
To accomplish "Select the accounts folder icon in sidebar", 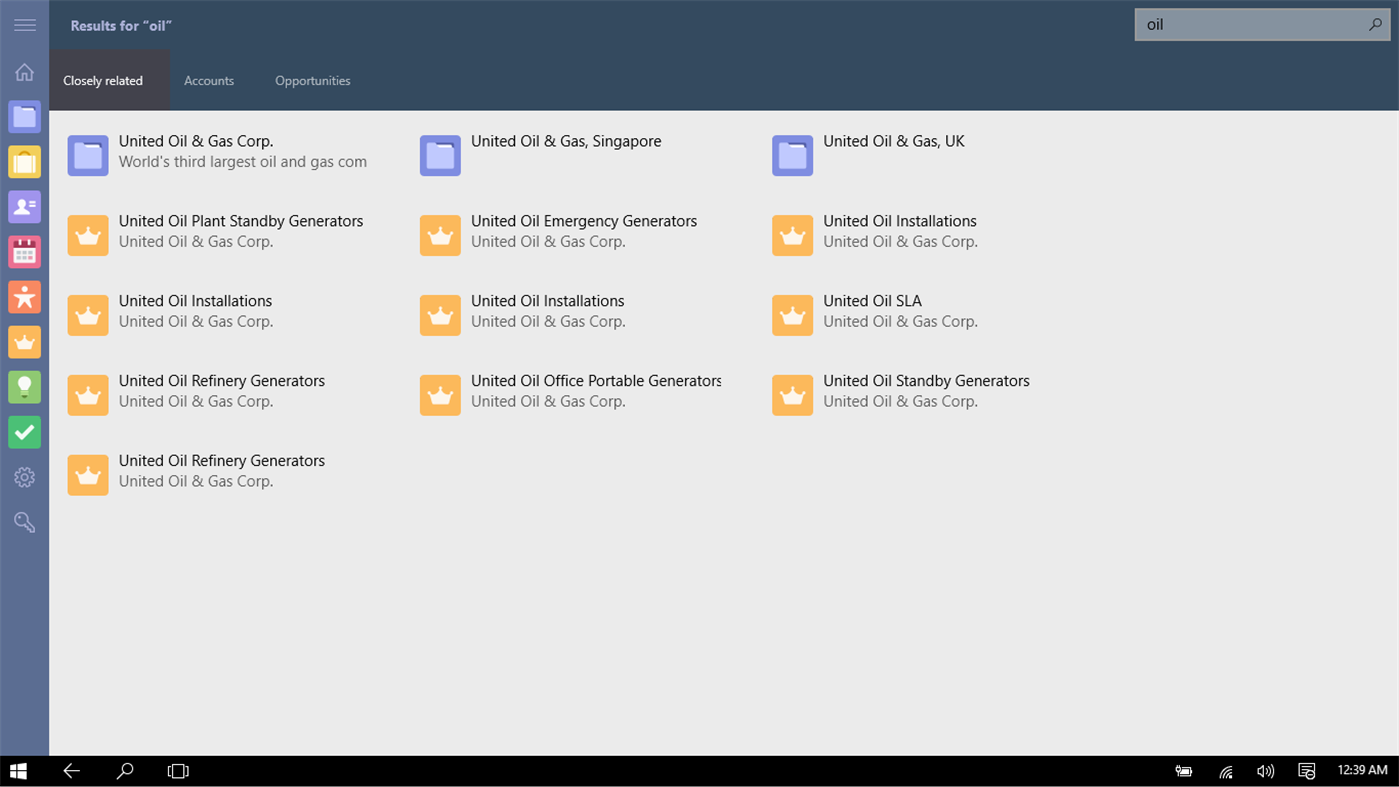I will pos(24,116).
